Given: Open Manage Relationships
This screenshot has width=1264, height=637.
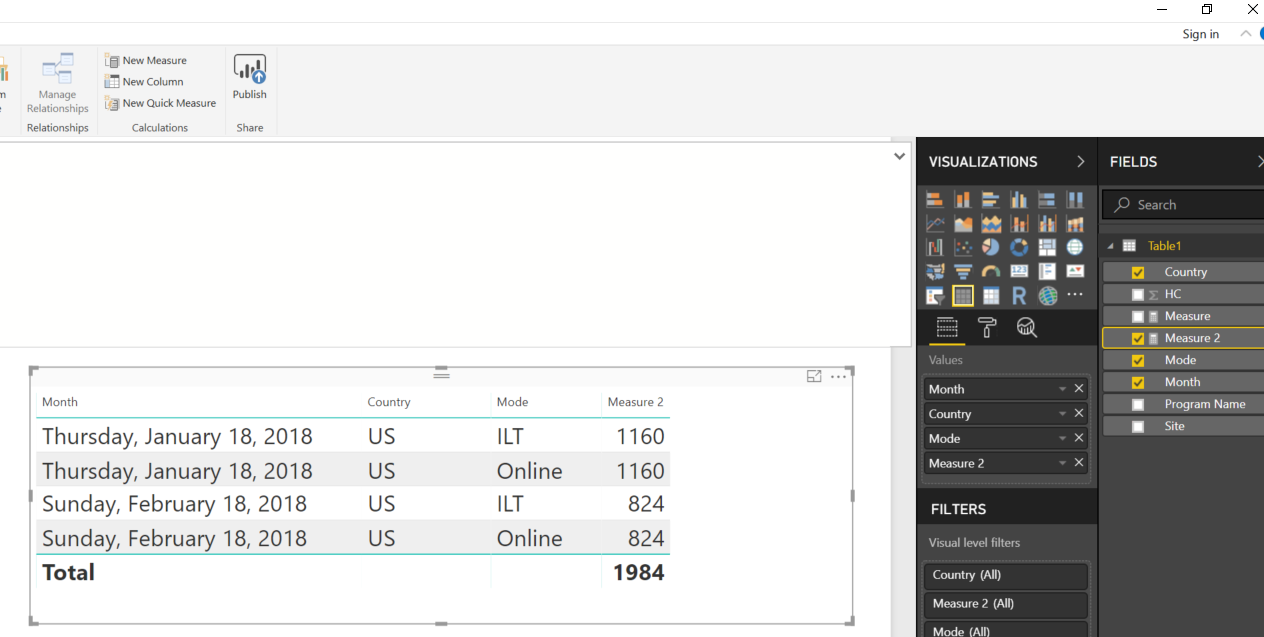Looking at the screenshot, I should (x=57, y=84).
